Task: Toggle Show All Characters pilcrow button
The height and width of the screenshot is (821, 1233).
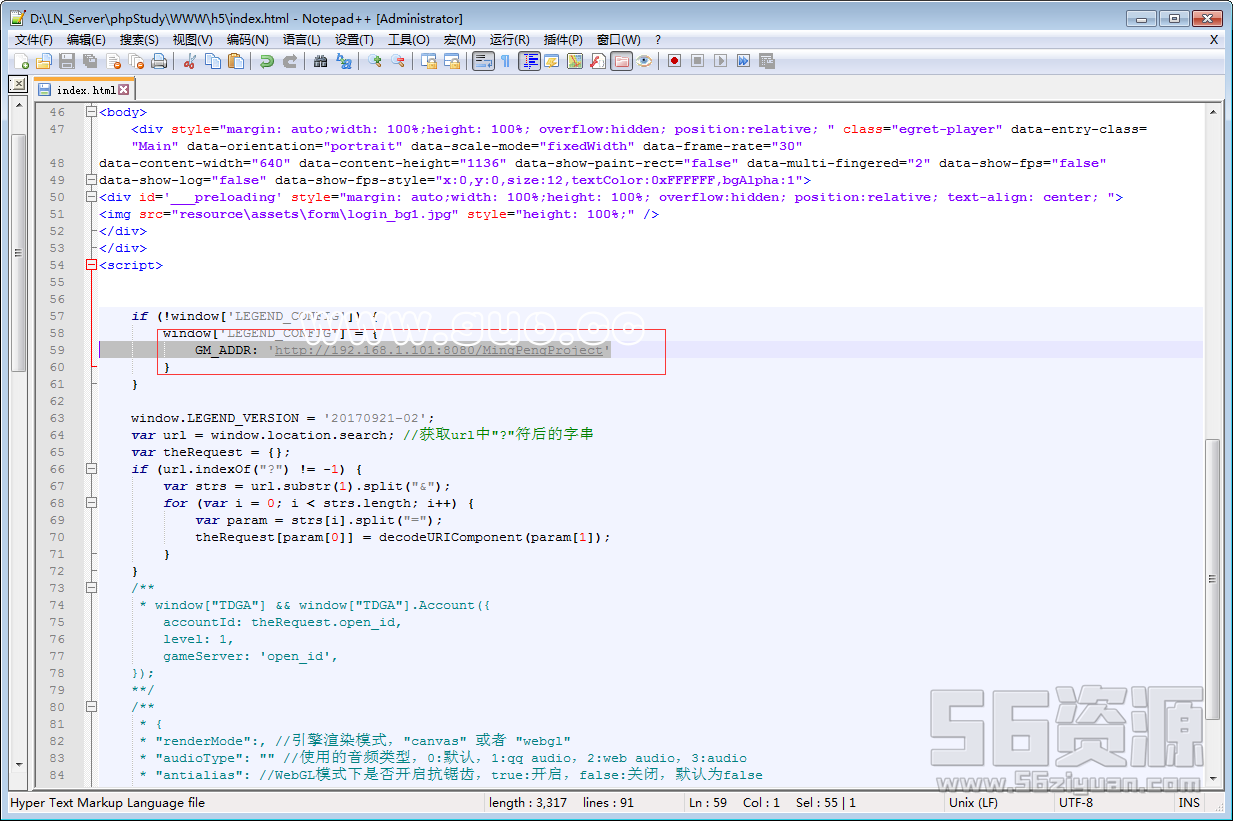Action: tap(505, 61)
